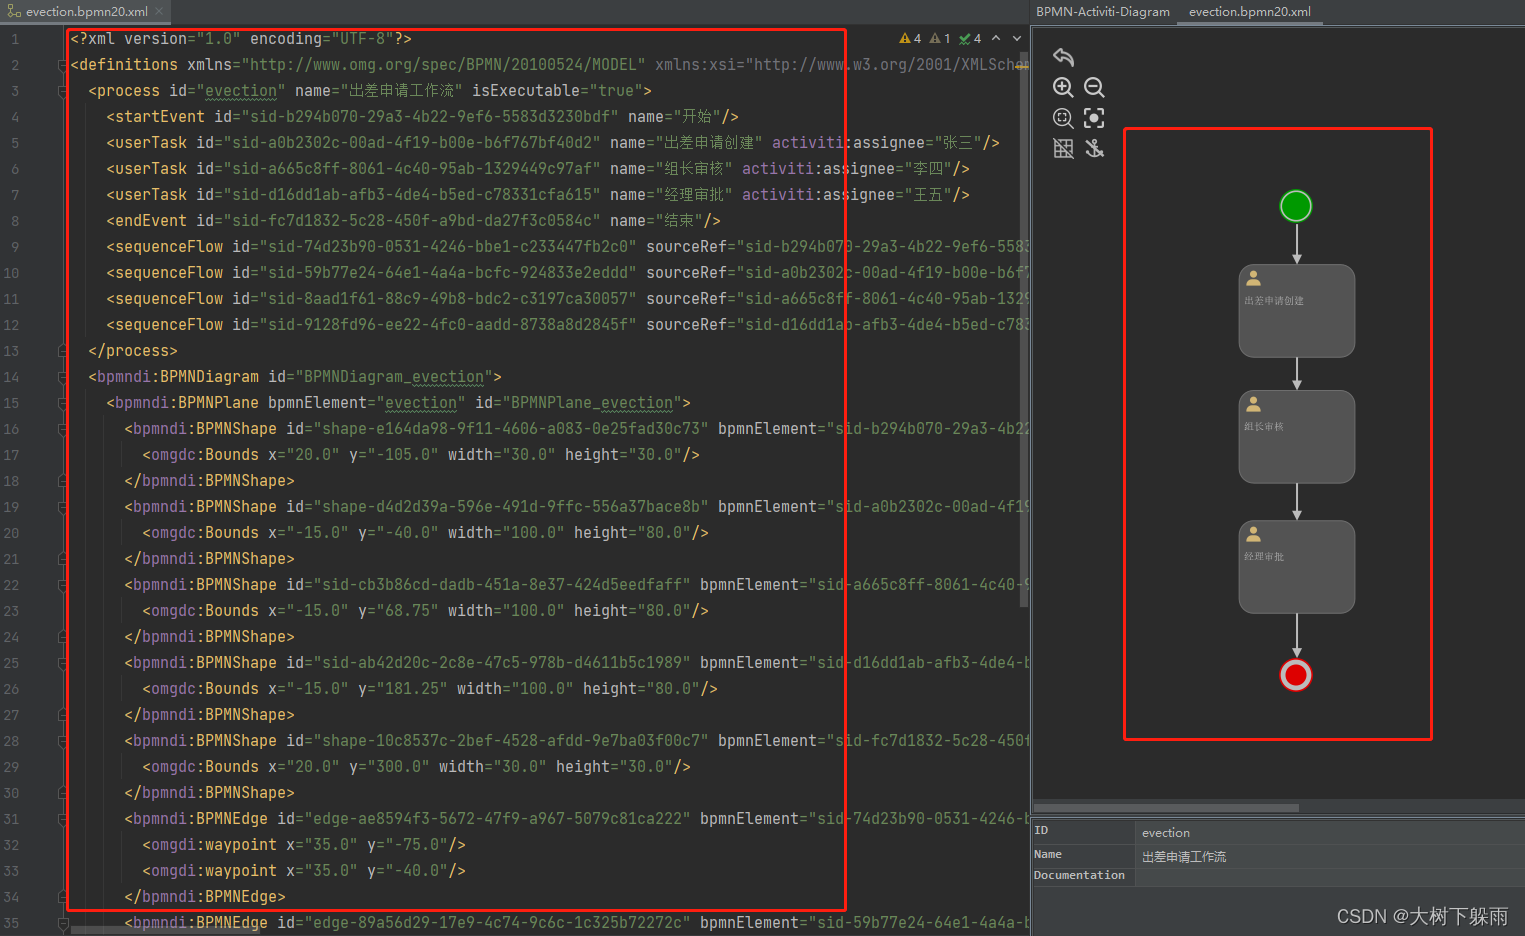Collapse the BPMNDiagram element on line 14

point(63,377)
